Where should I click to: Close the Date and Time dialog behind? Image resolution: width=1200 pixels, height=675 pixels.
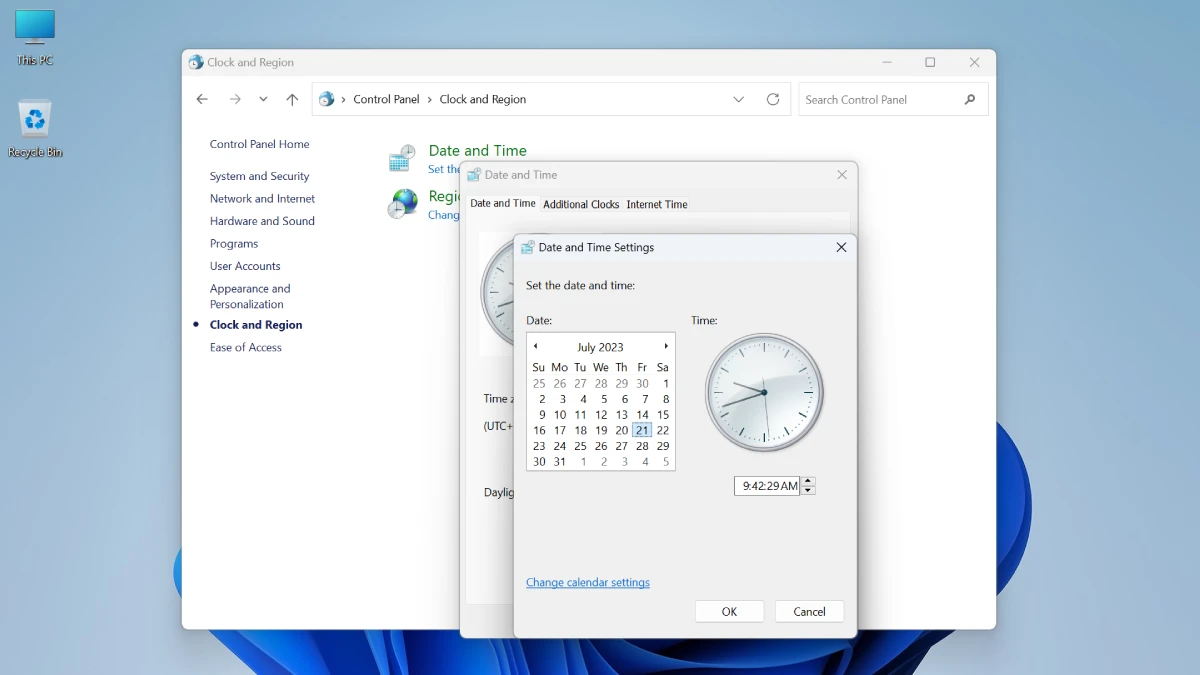tap(842, 174)
